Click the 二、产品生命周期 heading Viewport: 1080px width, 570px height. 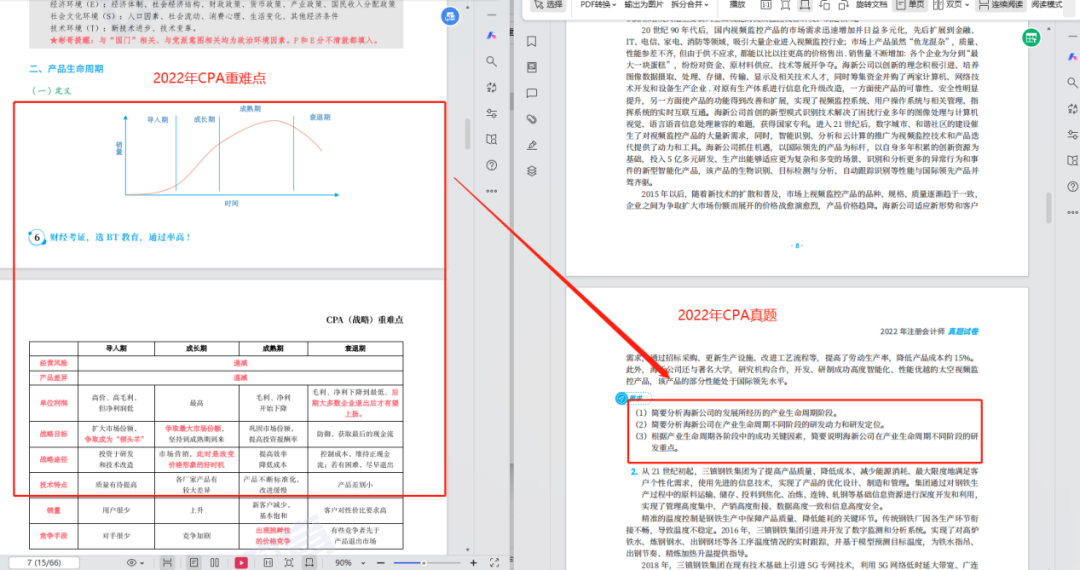coord(66,69)
